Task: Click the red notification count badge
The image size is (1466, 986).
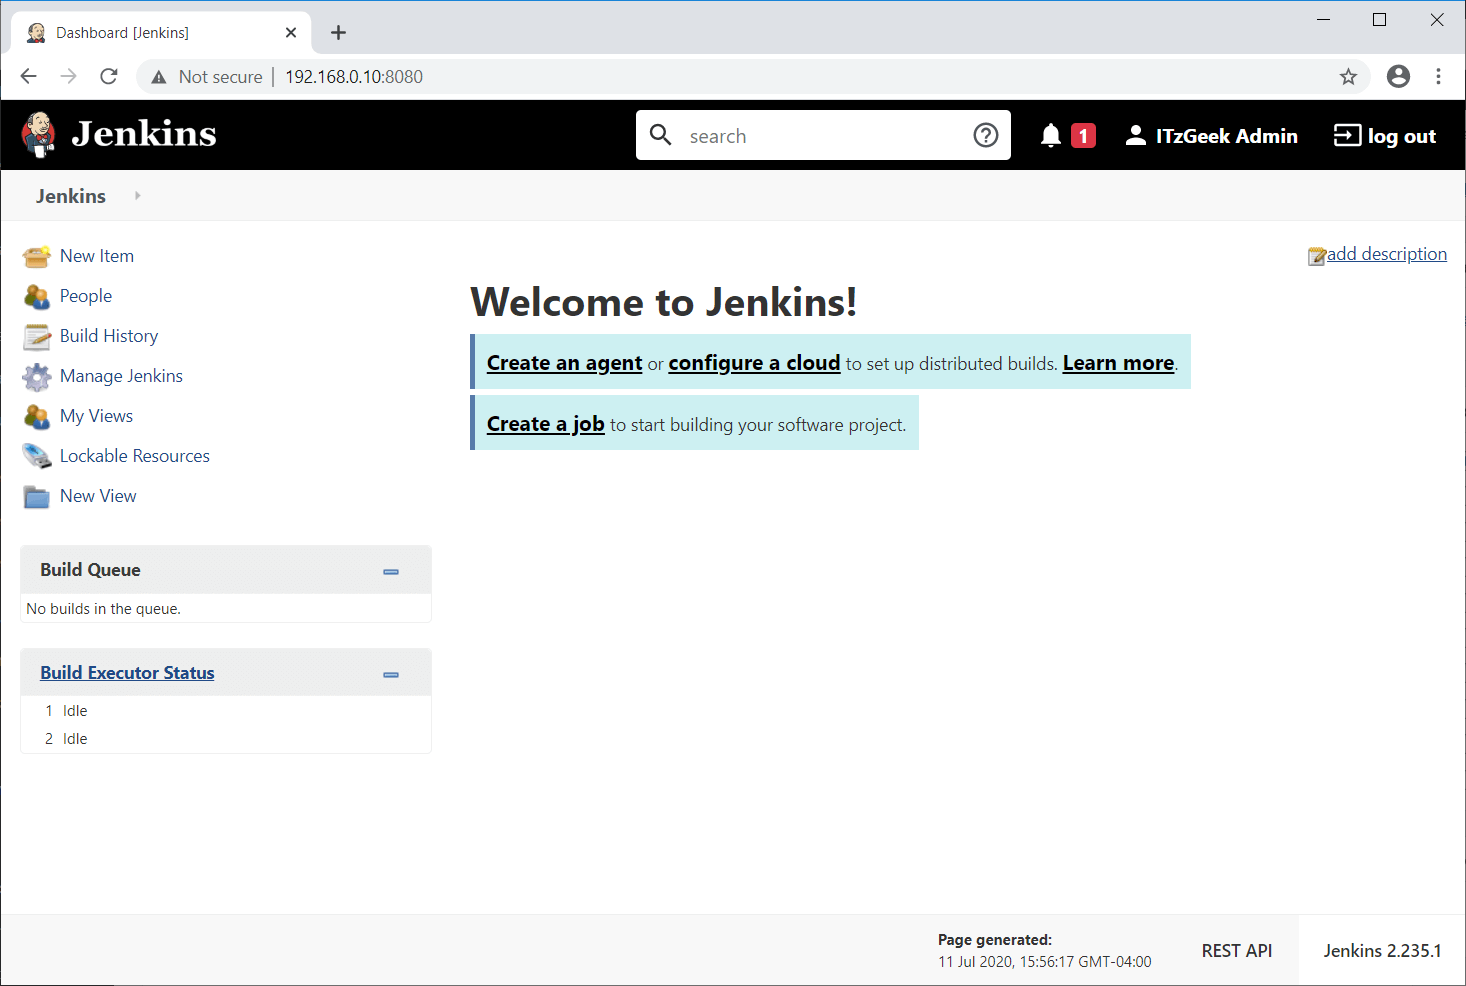Action: (x=1083, y=136)
